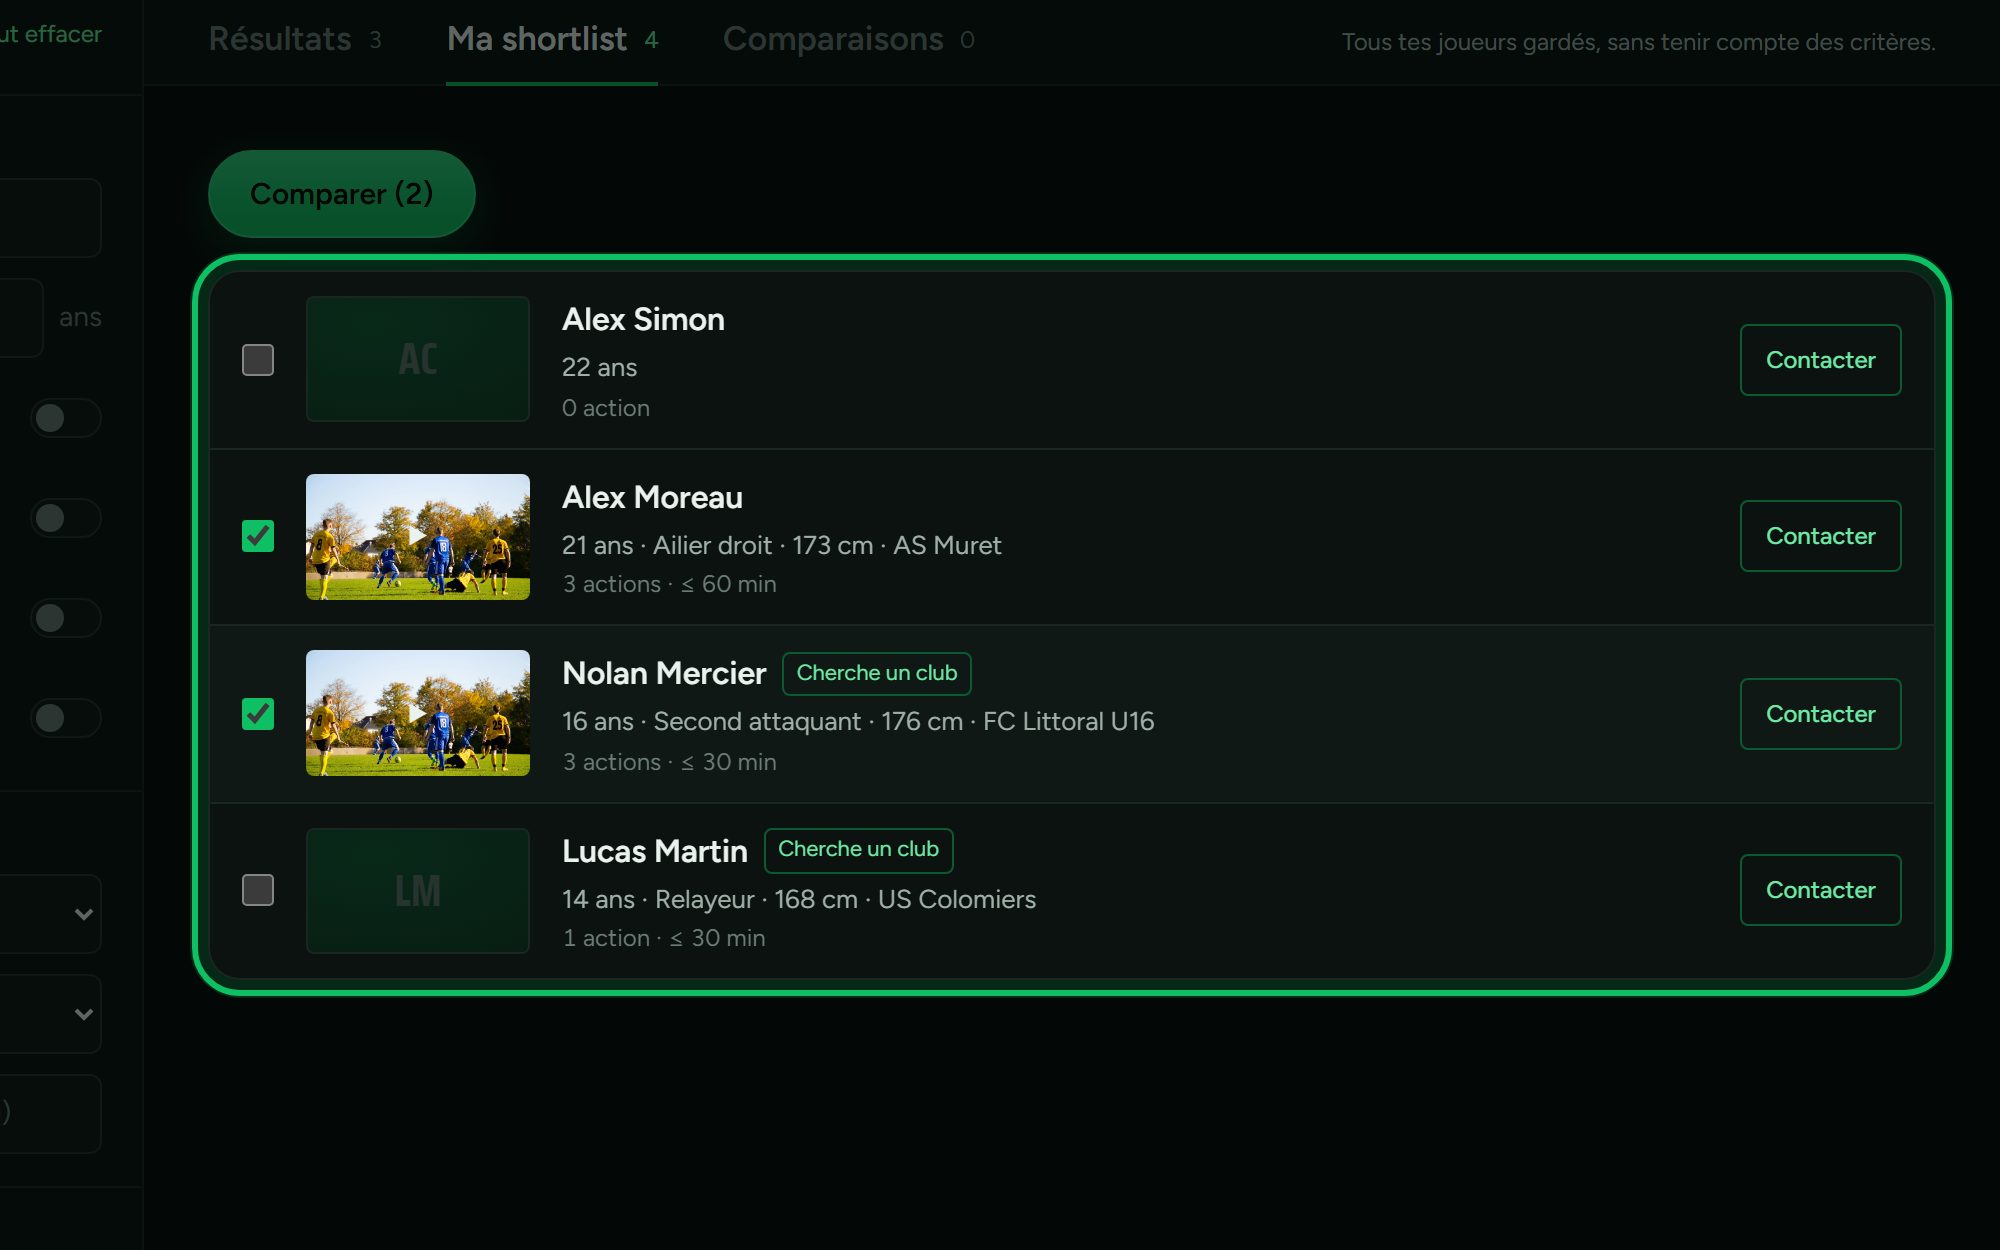Uncheck the Nolan Mercier checkbox

coord(258,714)
